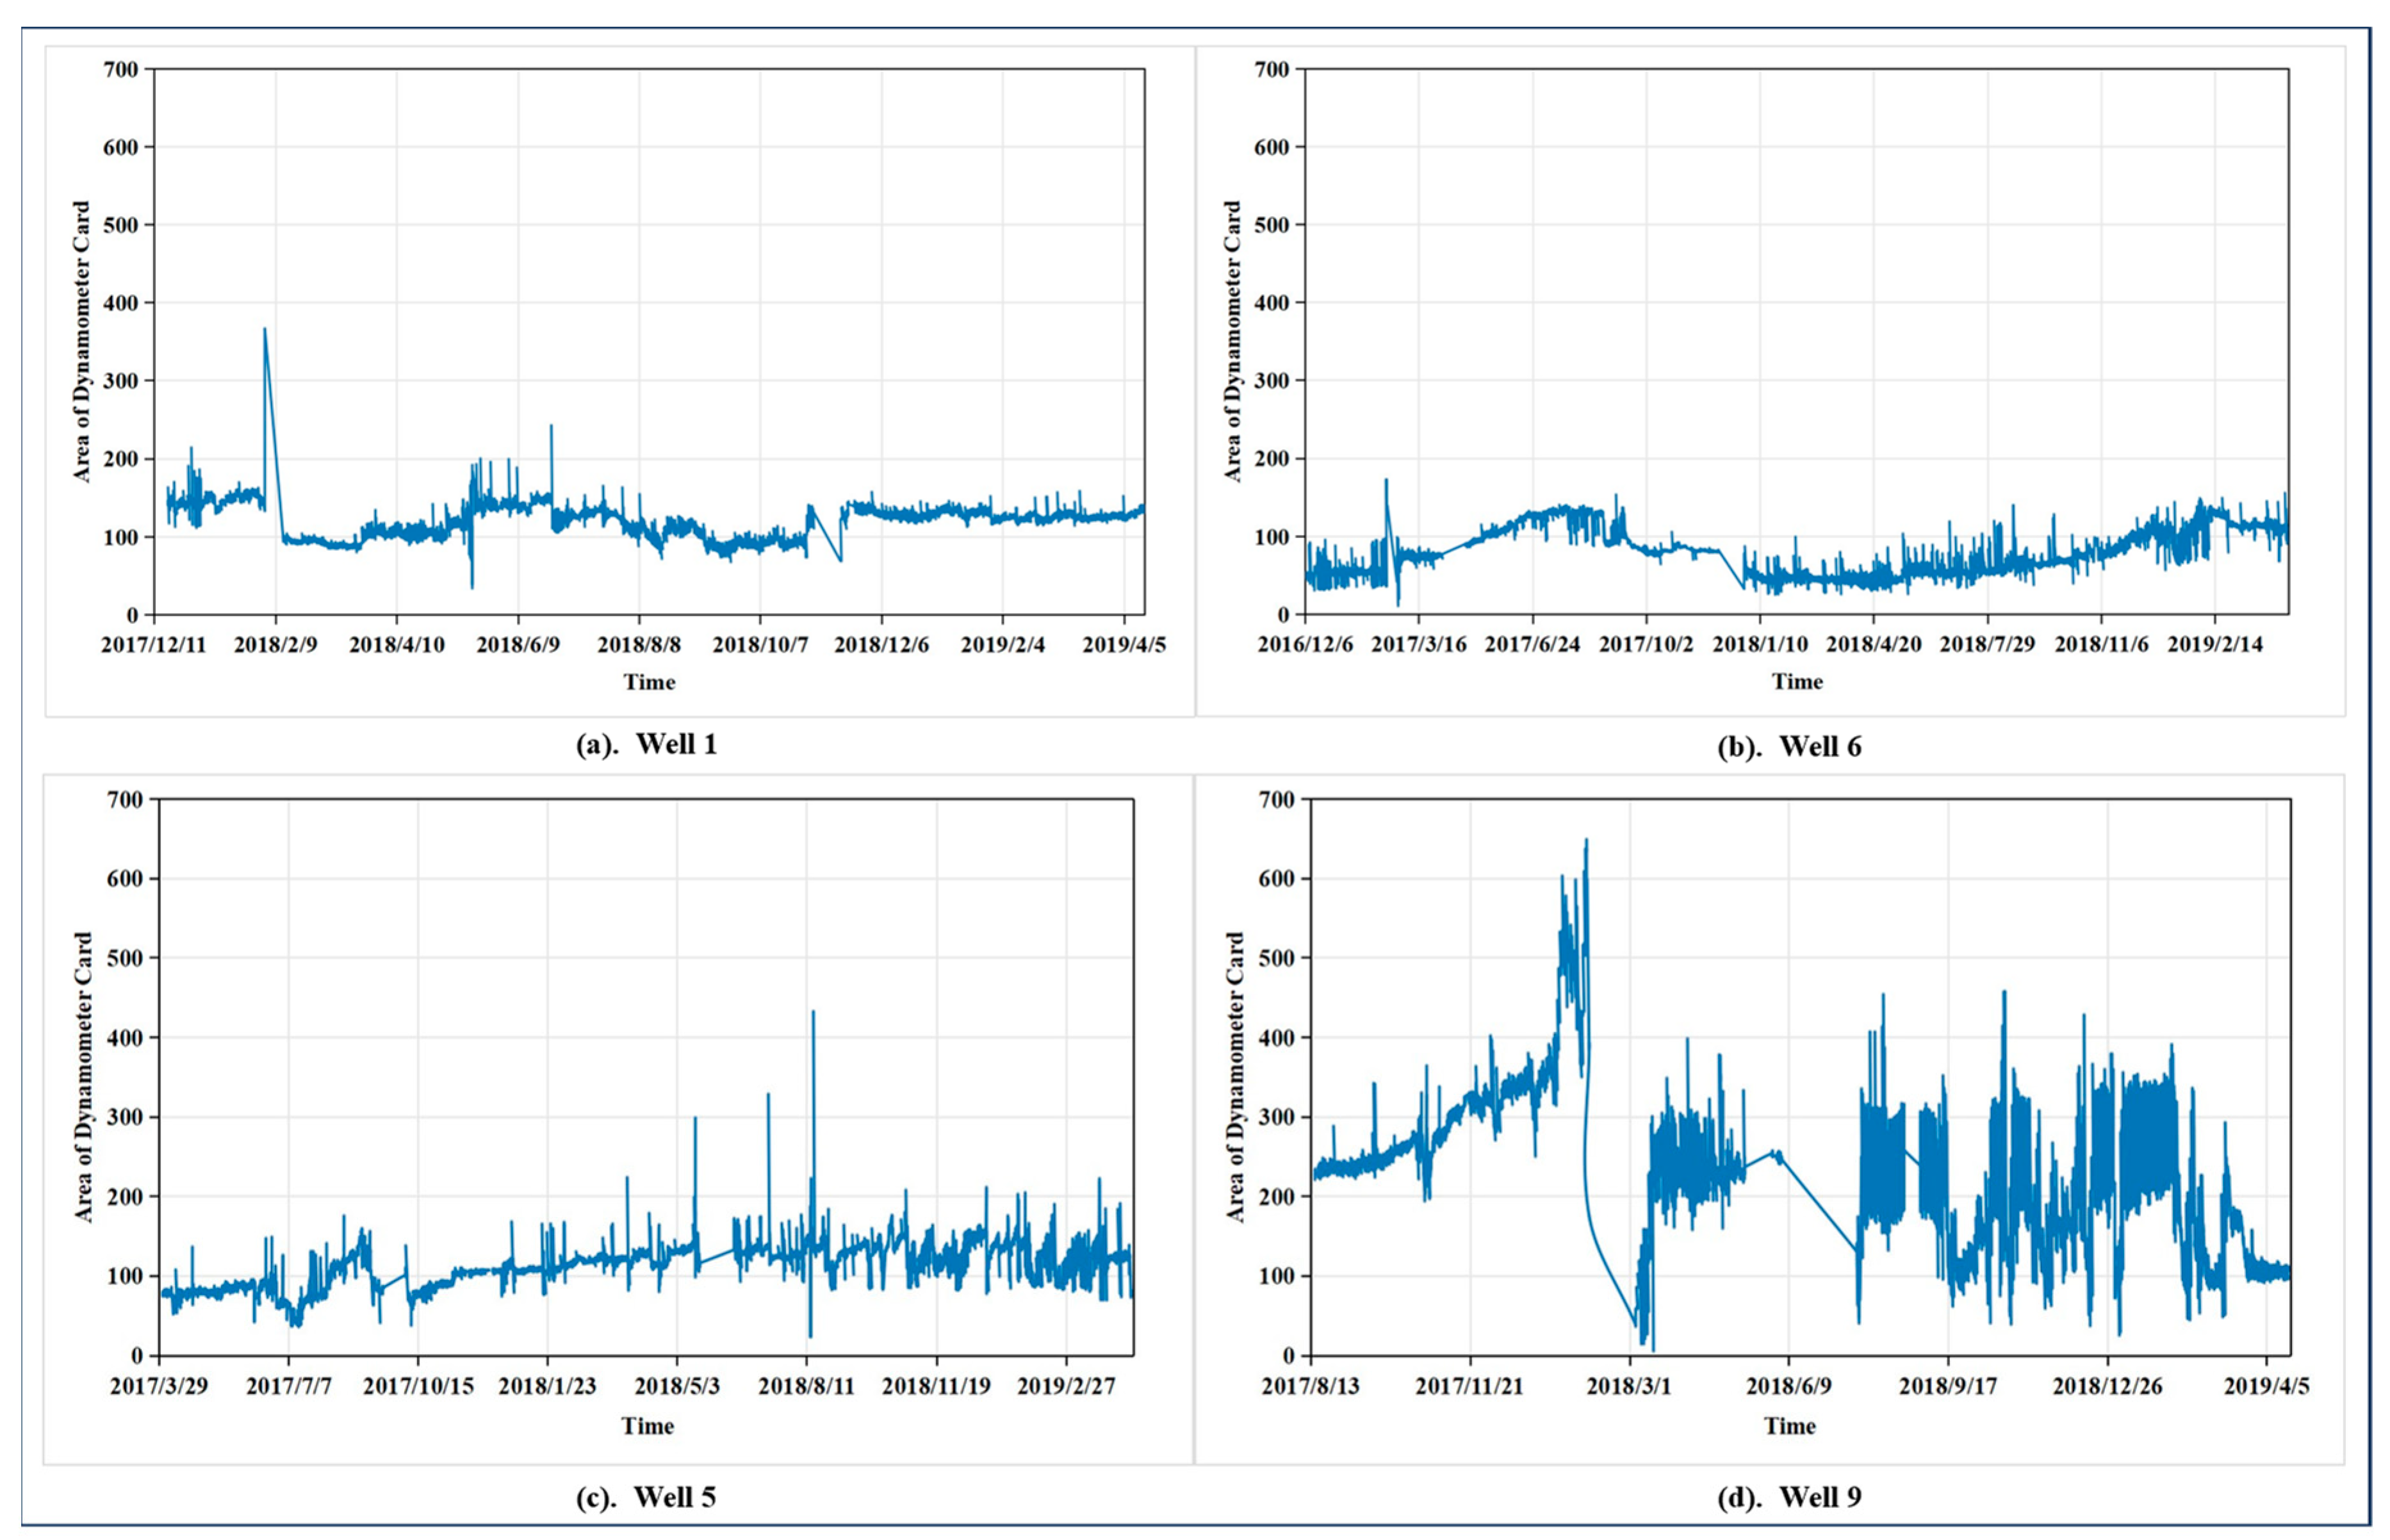Click the highest peak in Well 9 chart
Viewport: 2390px width, 1540px height.
point(1586,842)
